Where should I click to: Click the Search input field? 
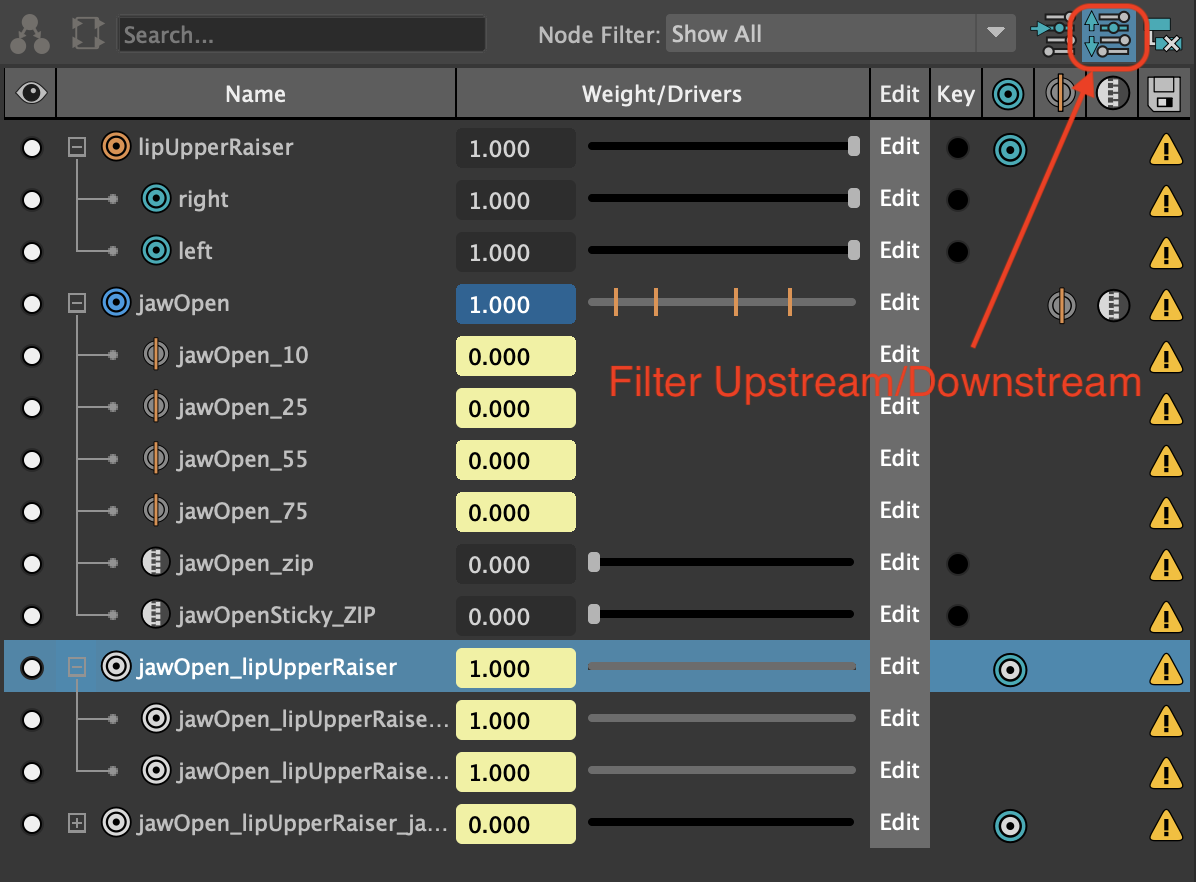301,34
